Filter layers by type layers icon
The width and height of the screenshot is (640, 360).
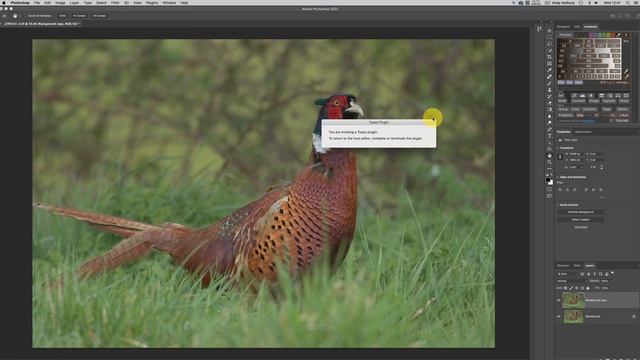pos(594,274)
